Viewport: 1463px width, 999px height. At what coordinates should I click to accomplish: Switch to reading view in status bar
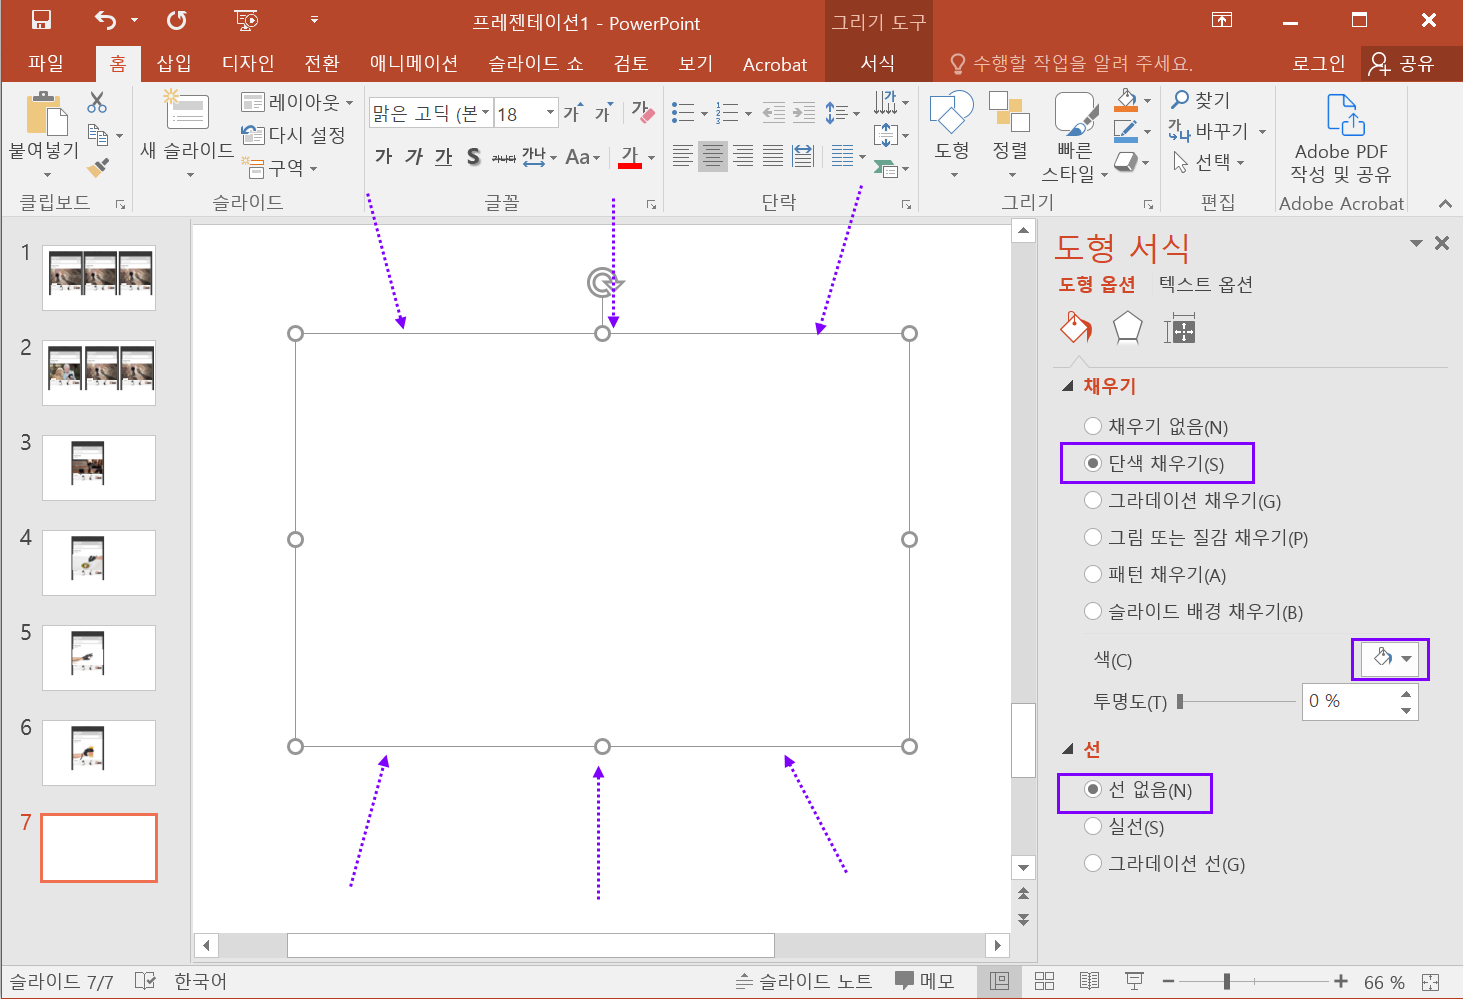click(1089, 981)
